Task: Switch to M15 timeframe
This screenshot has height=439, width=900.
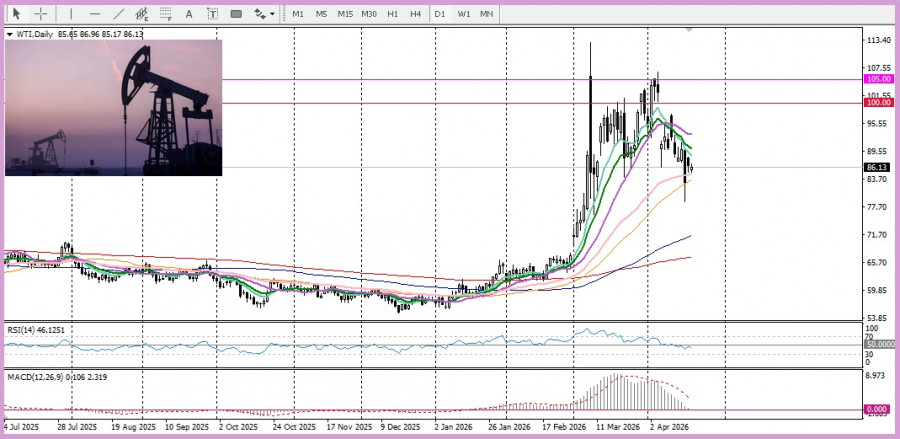Action: [345, 14]
